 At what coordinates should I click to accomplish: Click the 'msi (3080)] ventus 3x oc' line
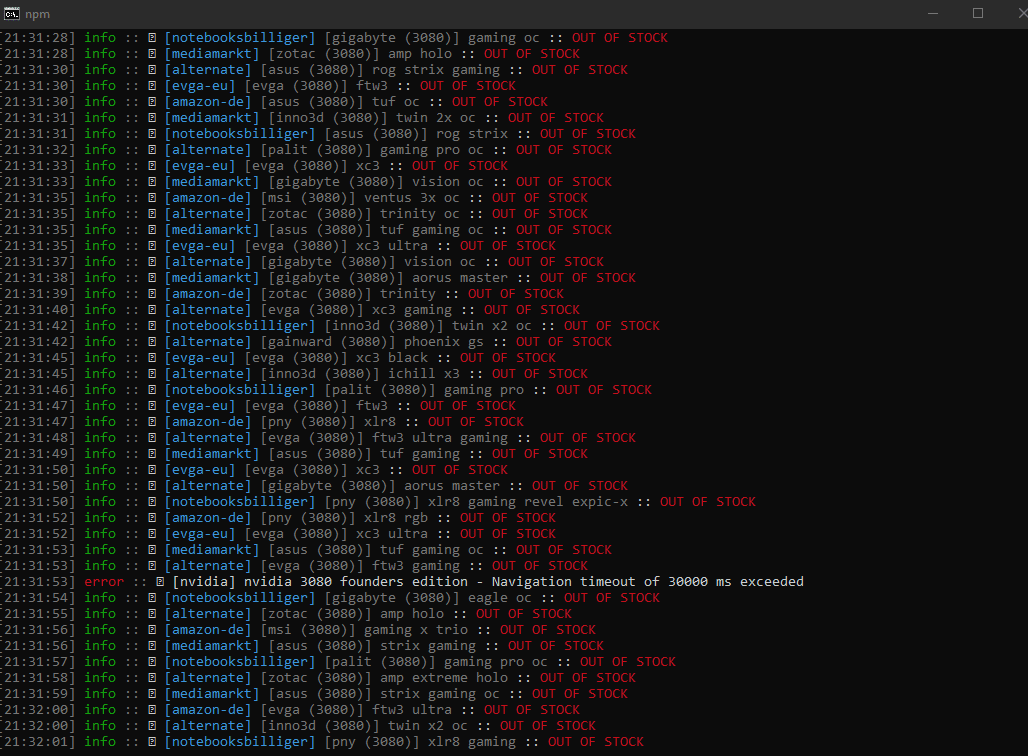tap(294, 198)
